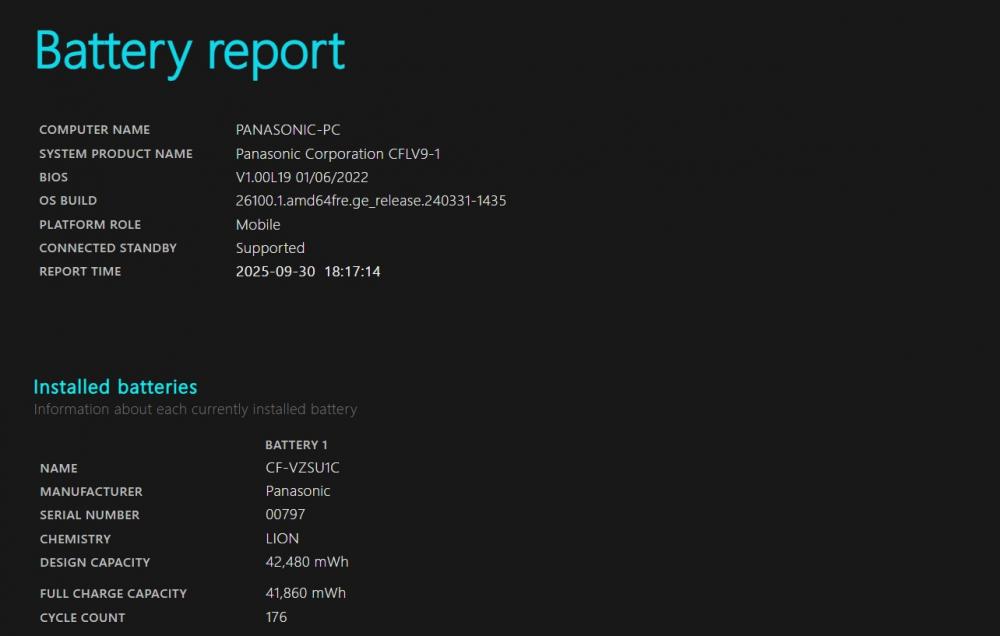Image resolution: width=1000 pixels, height=636 pixels.
Task: Select the CONNECTED STANDBY label
Action: point(108,248)
